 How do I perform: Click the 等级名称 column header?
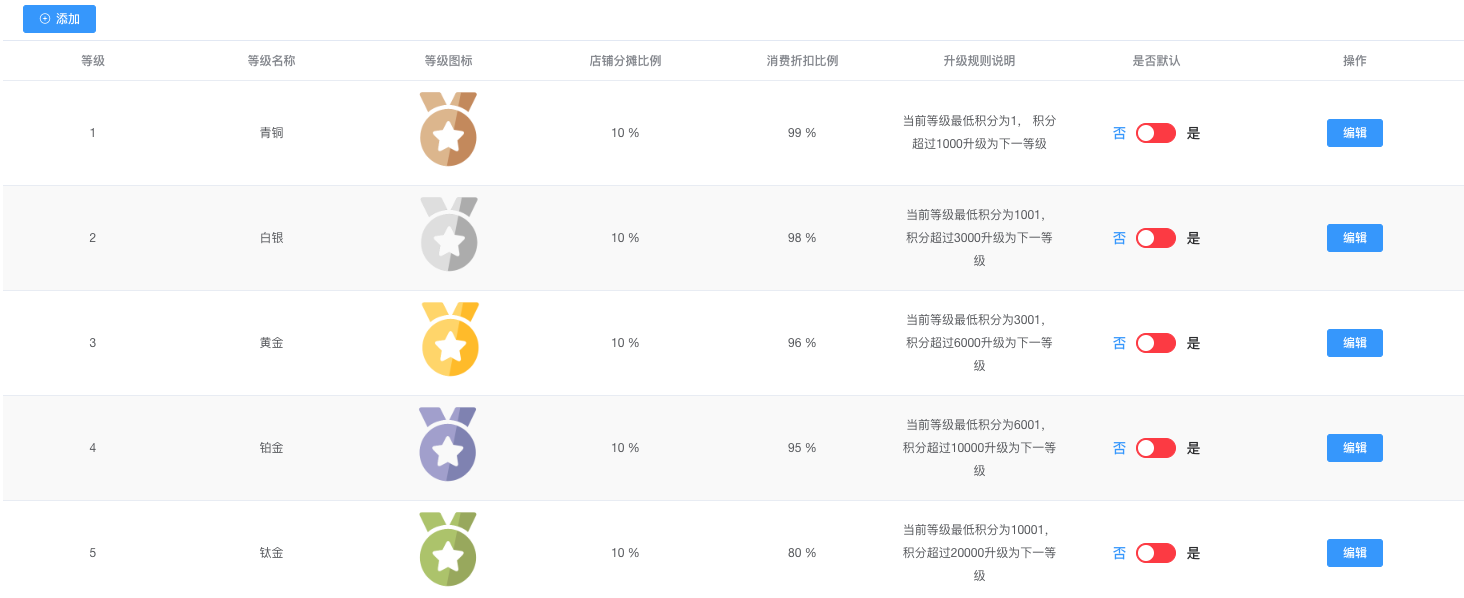click(x=271, y=61)
